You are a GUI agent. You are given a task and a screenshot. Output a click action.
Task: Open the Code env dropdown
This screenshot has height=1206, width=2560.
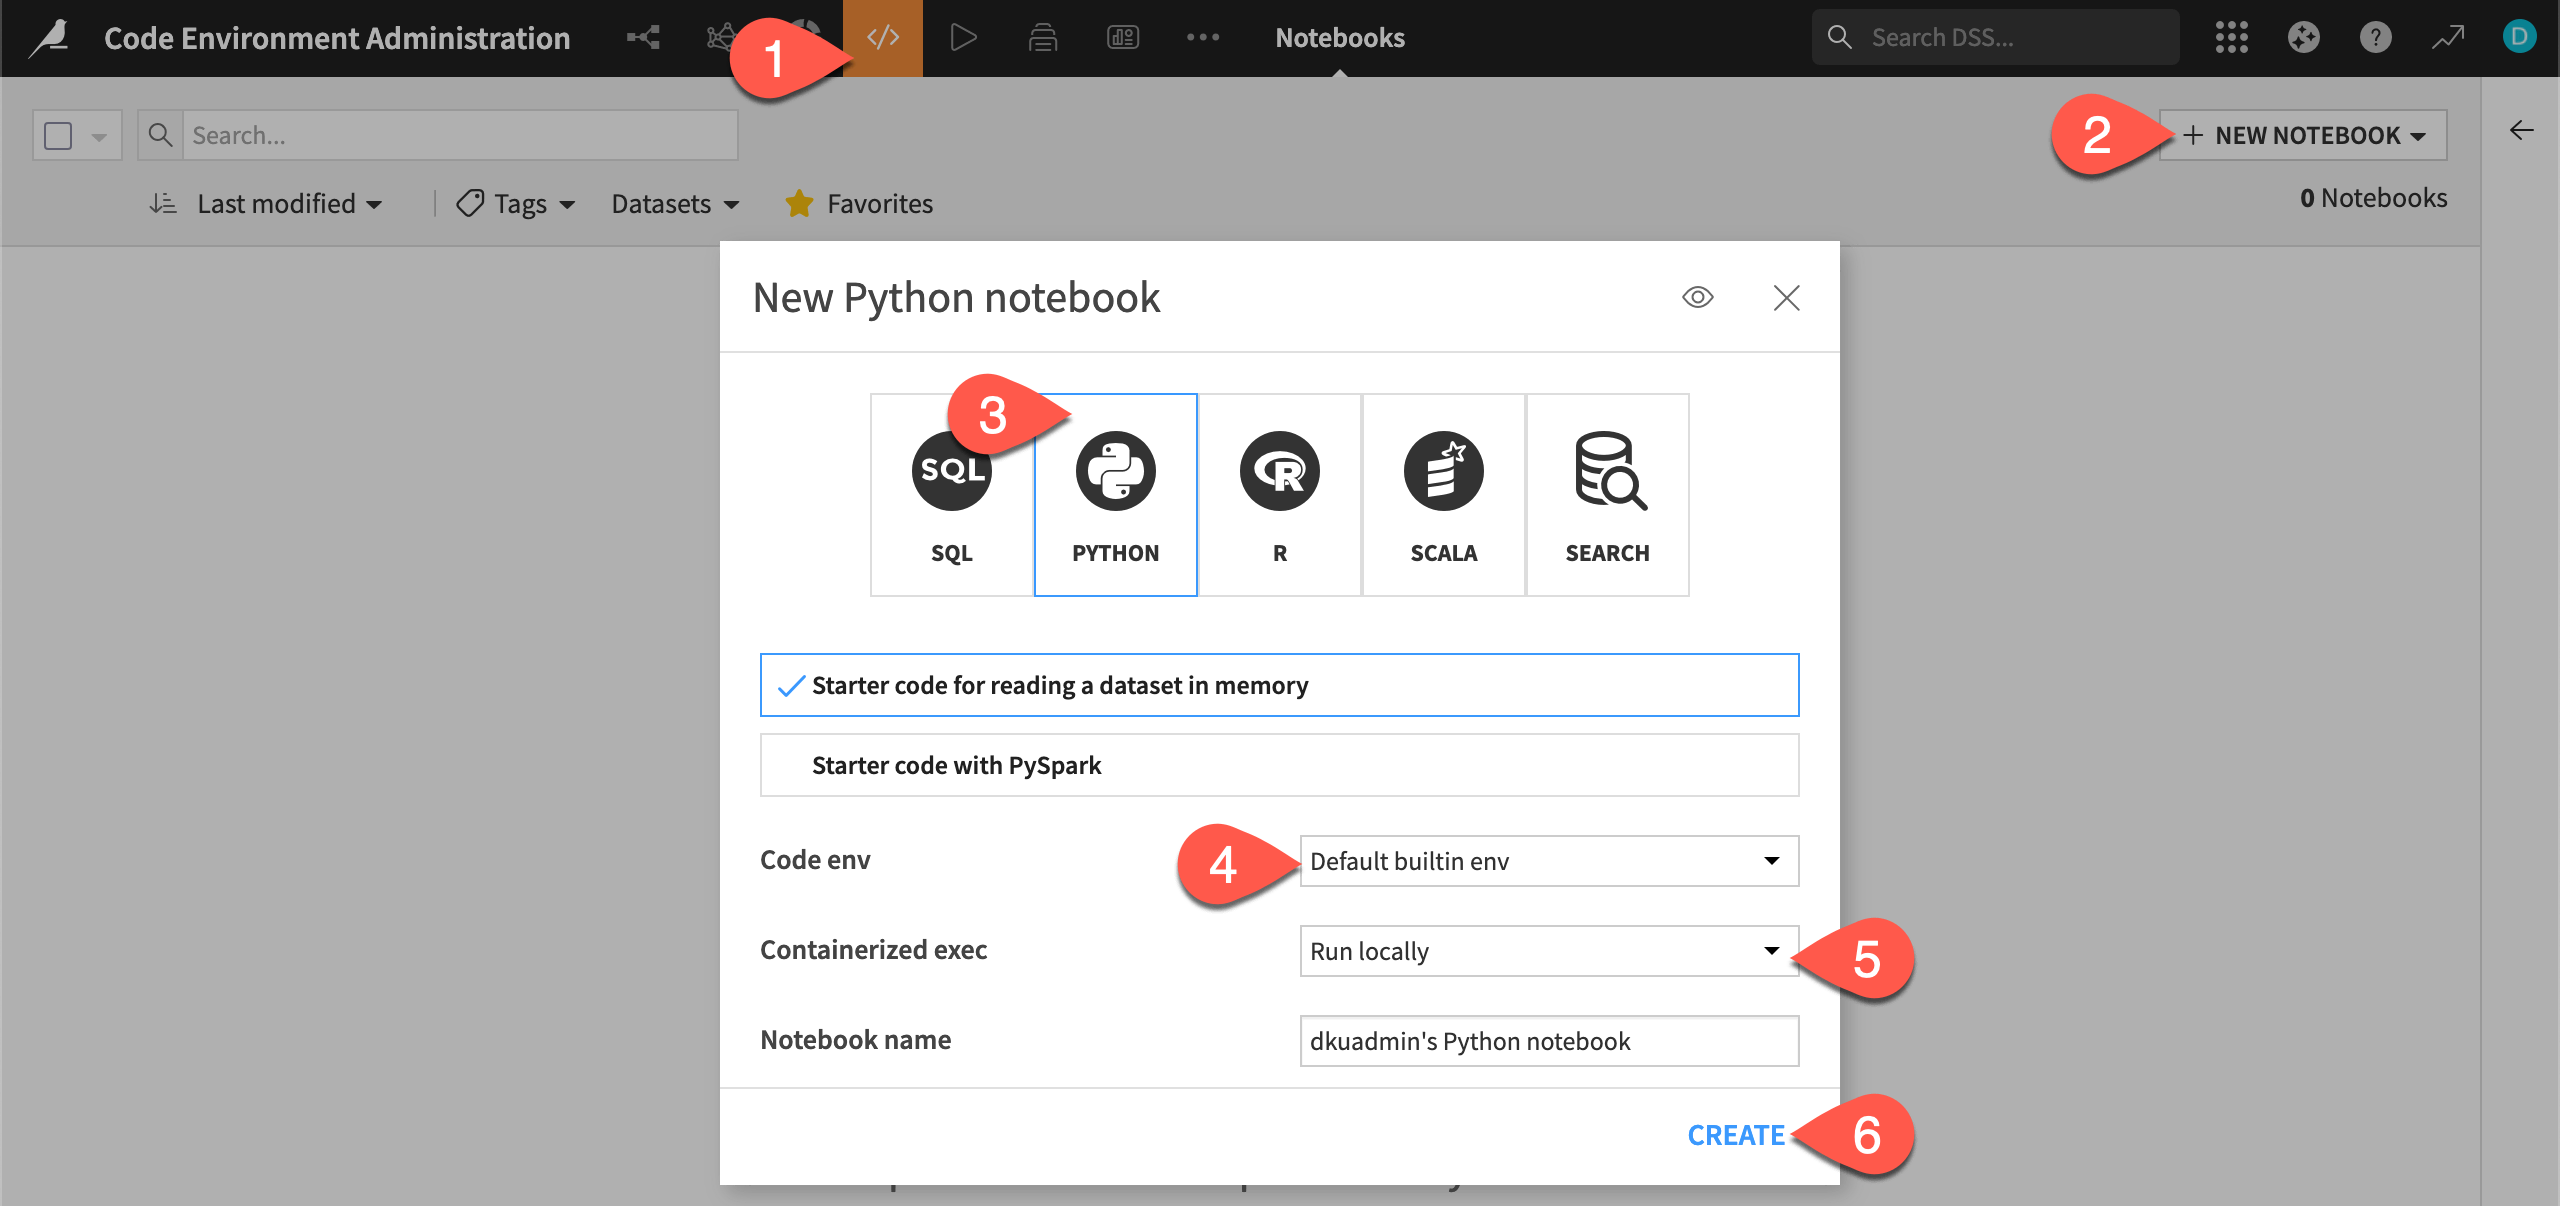(1549, 861)
